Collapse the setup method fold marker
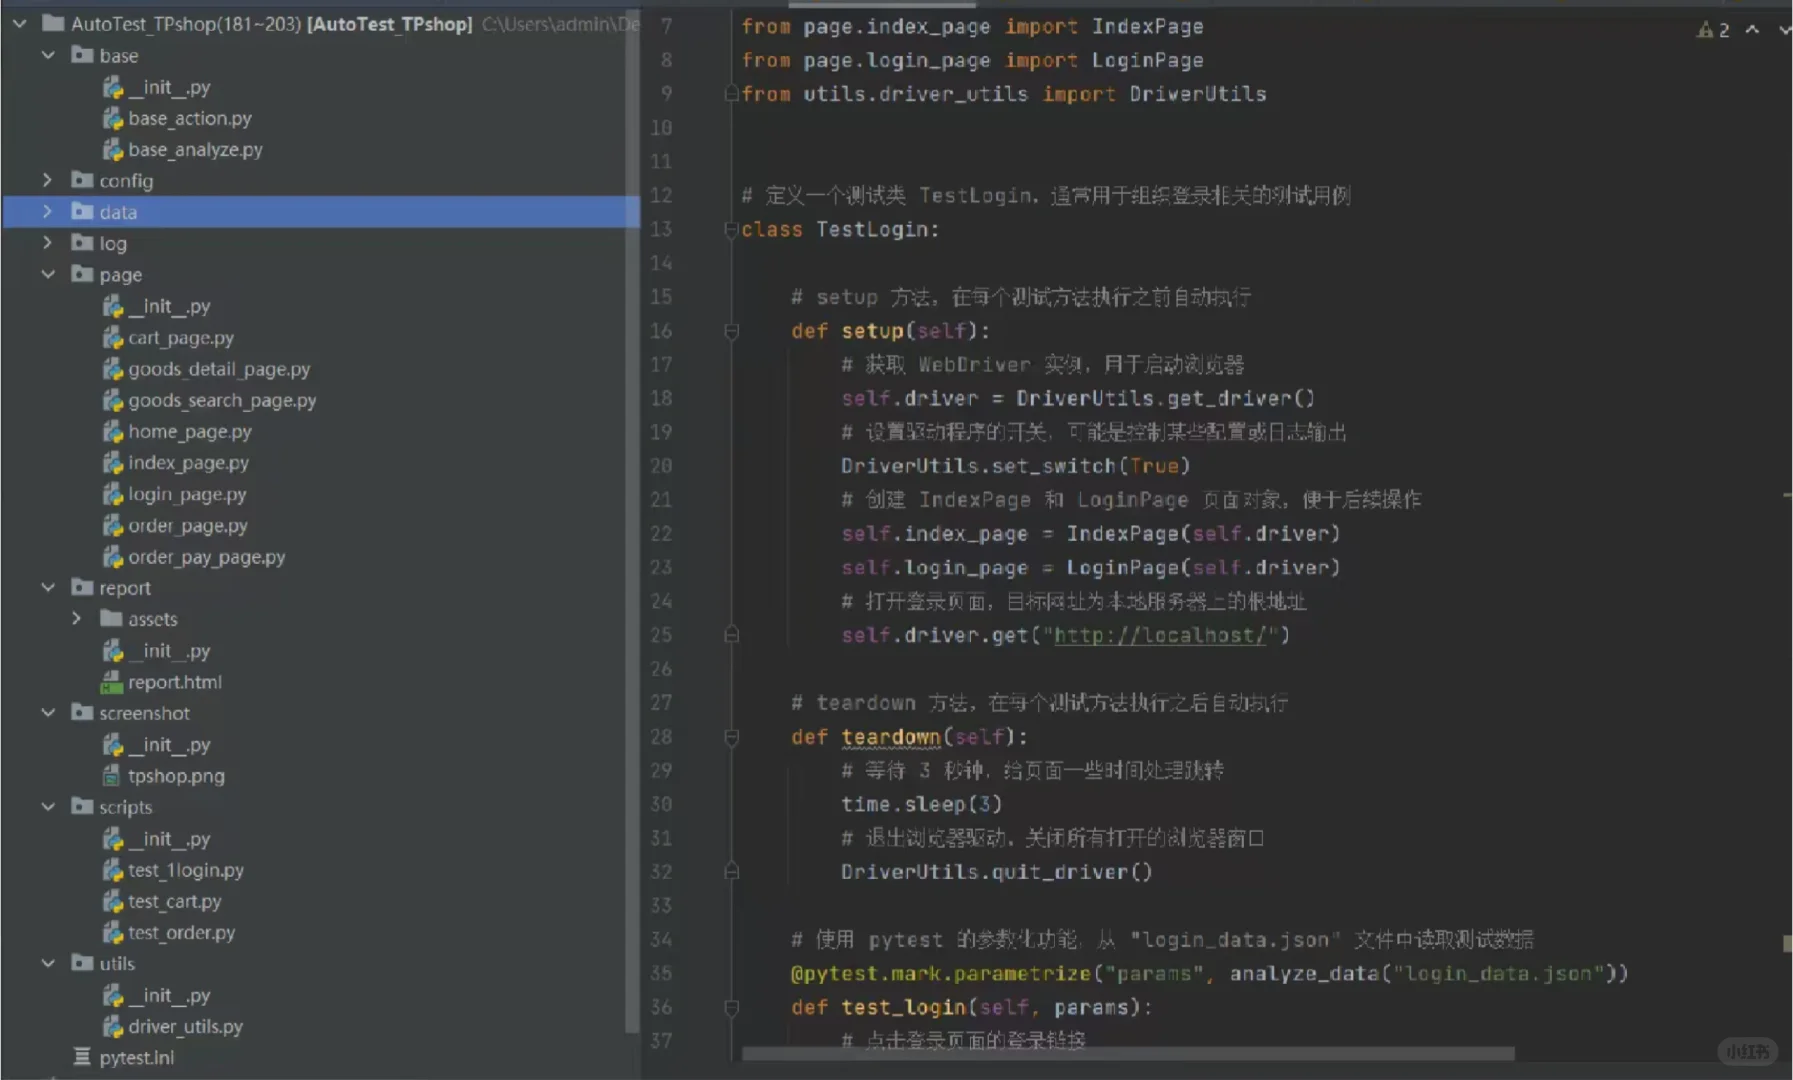 tap(733, 331)
